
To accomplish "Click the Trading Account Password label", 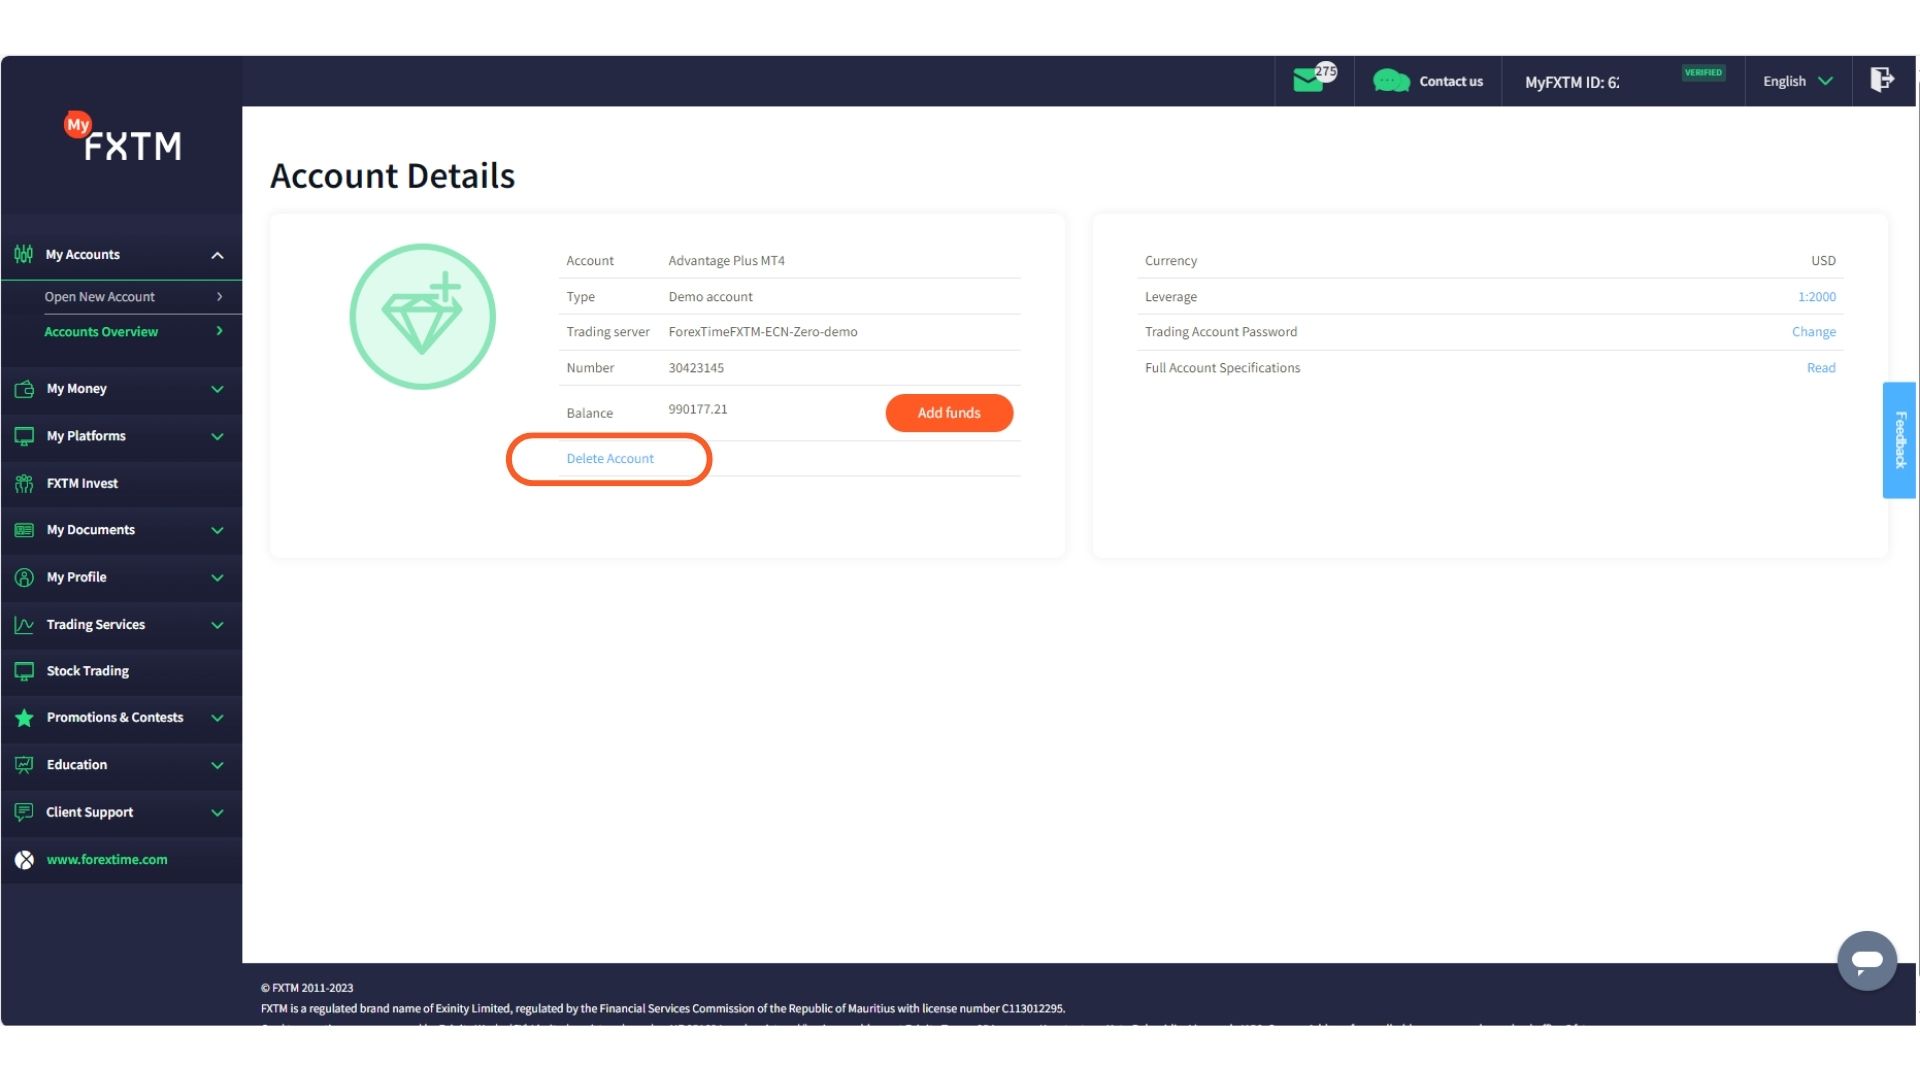I will point(1220,332).
